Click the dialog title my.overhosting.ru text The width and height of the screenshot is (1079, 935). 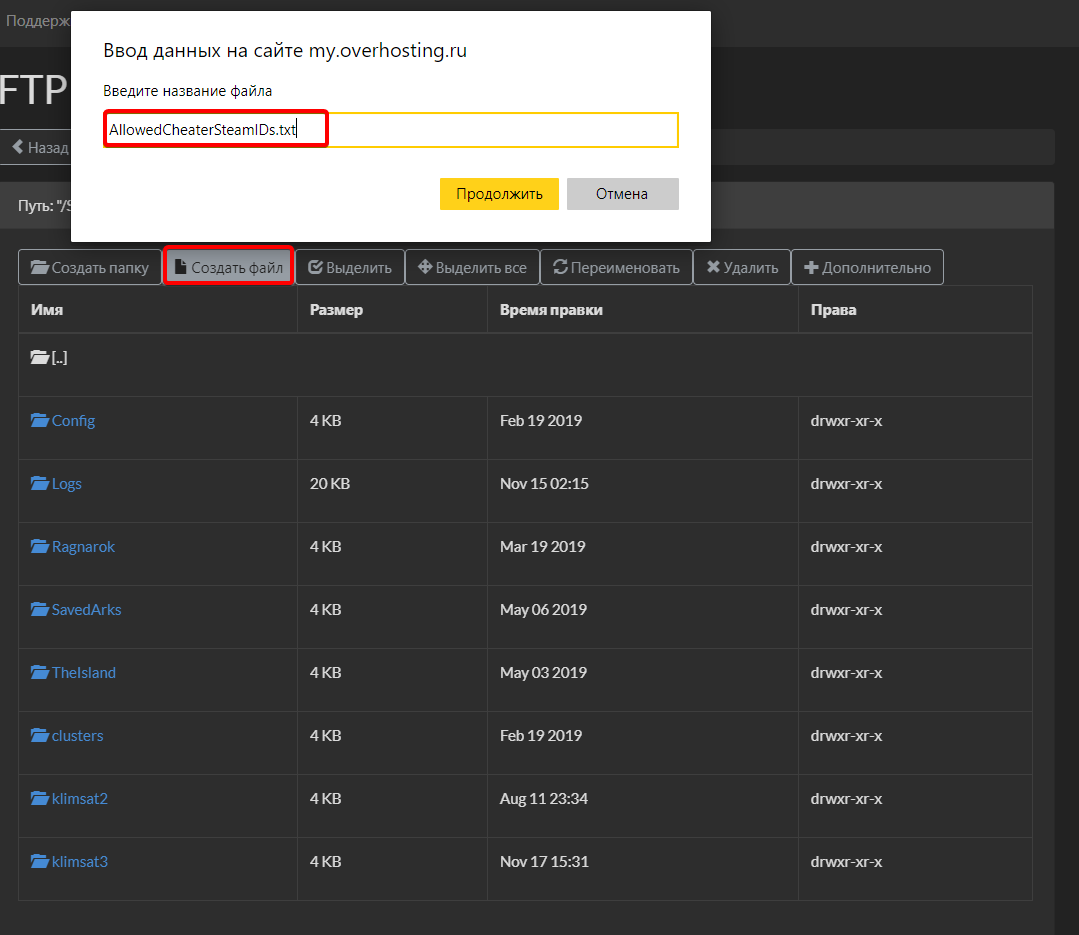pos(387,51)
